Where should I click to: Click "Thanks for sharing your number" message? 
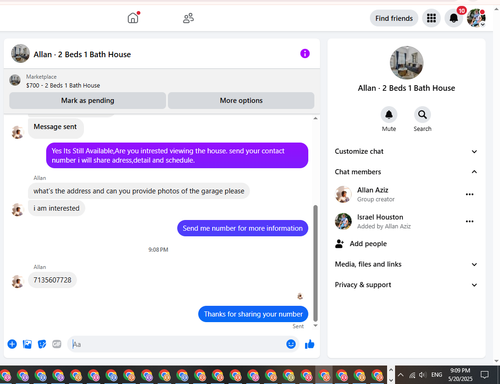(x=253, y=314)
